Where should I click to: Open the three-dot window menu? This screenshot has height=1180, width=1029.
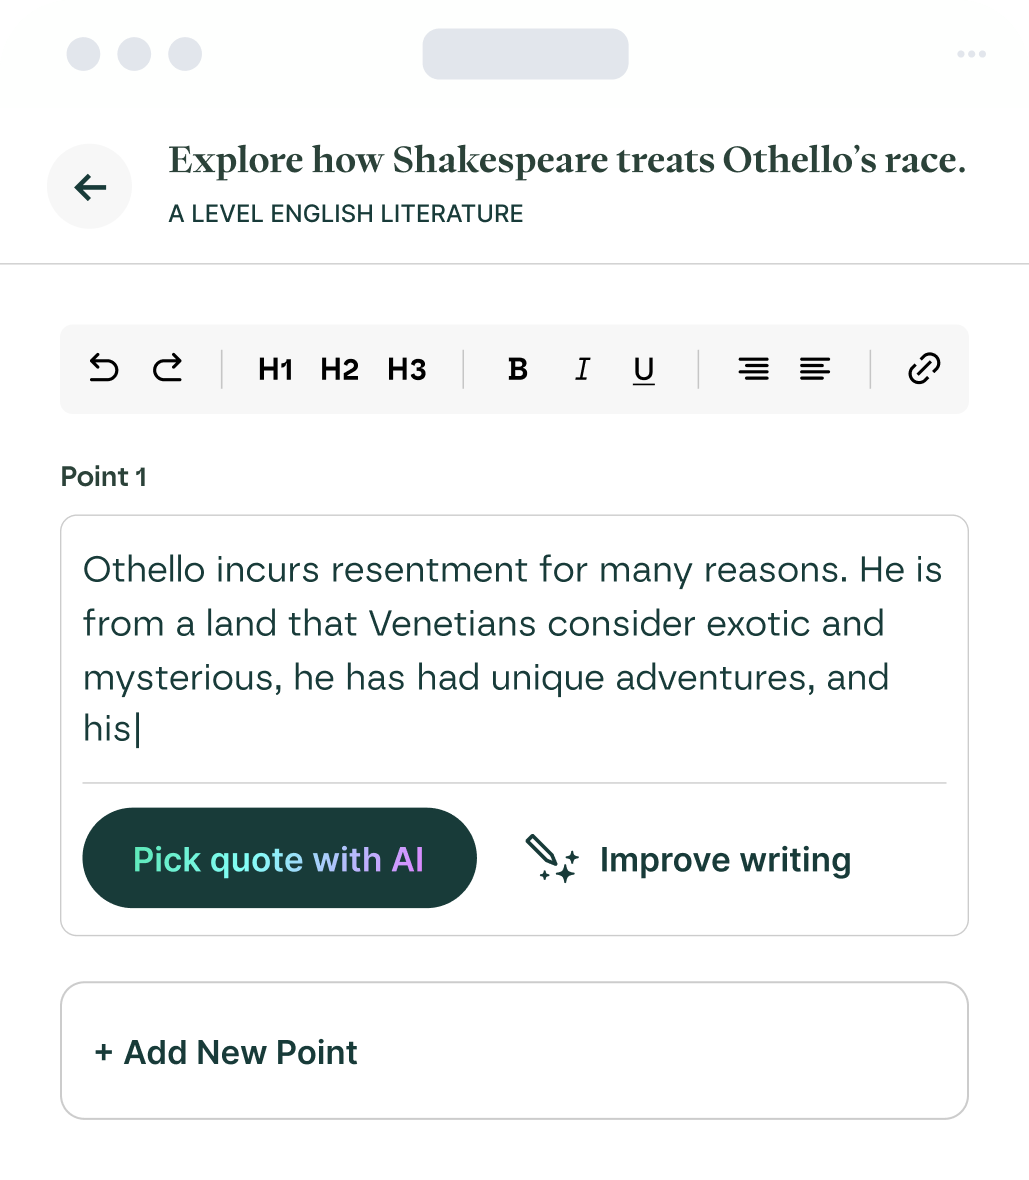coord(971,54)
